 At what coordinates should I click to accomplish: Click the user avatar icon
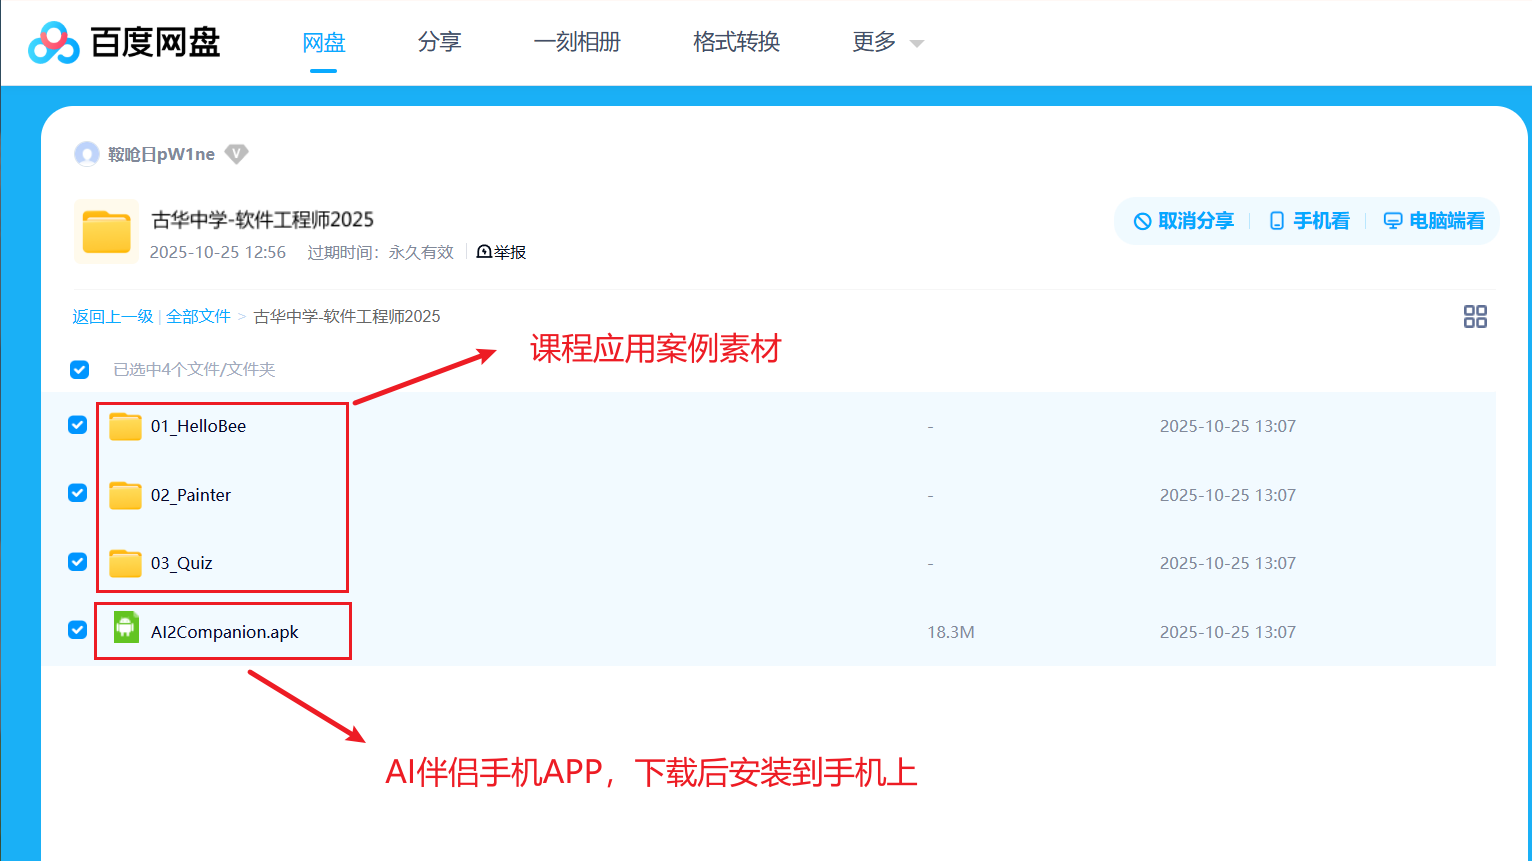pyautogui.click(x=87, y=154)
